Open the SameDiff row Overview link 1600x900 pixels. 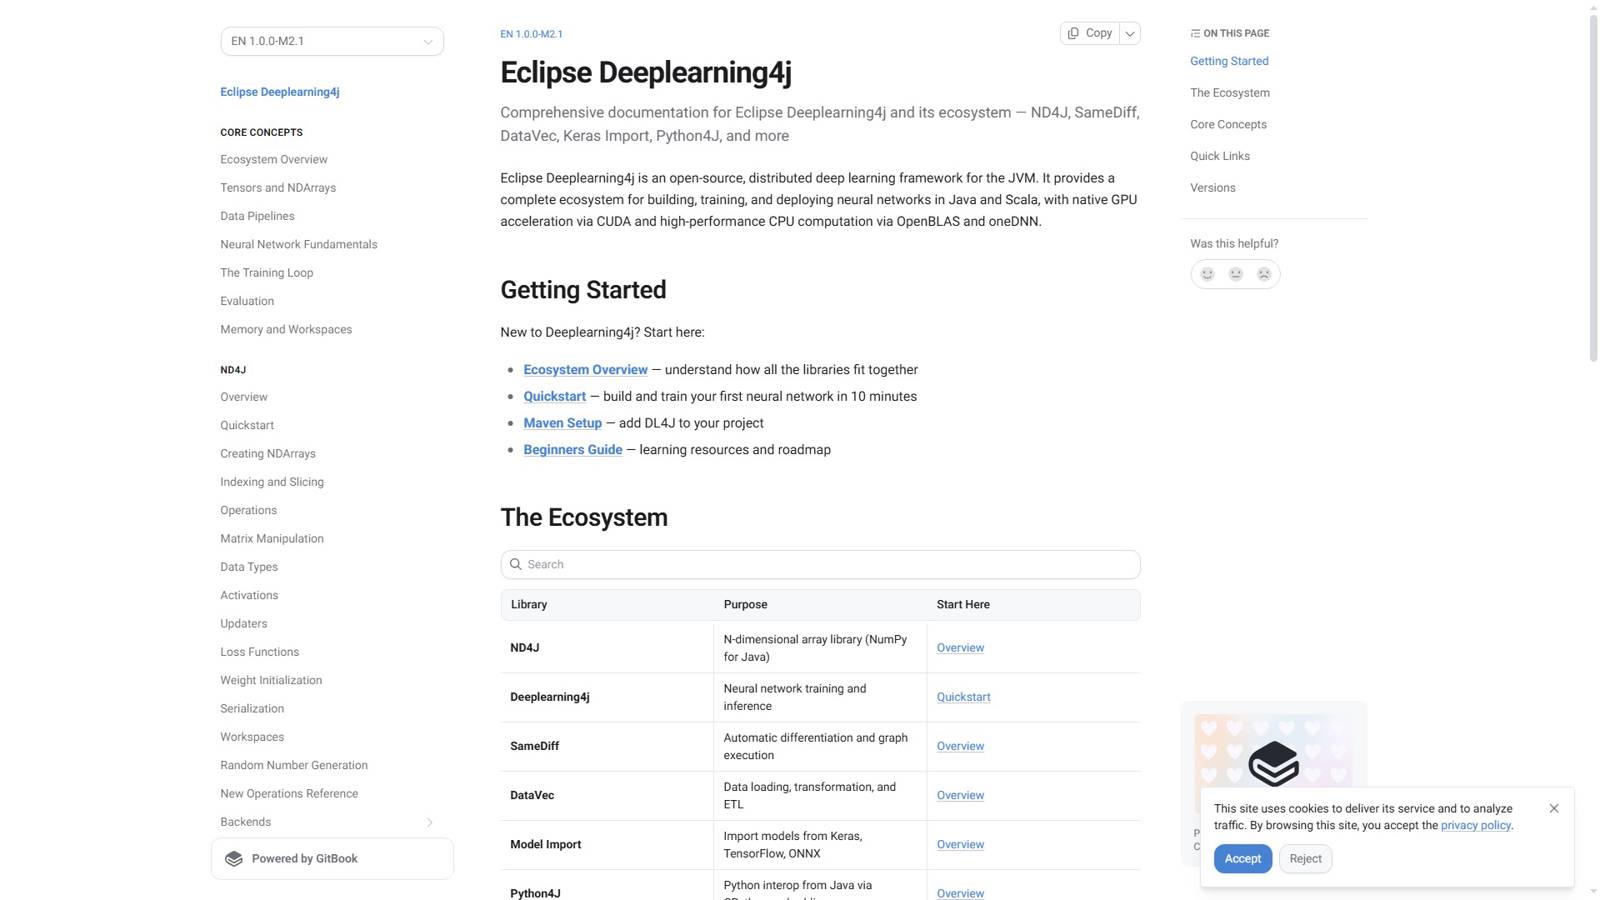point(960,746)
